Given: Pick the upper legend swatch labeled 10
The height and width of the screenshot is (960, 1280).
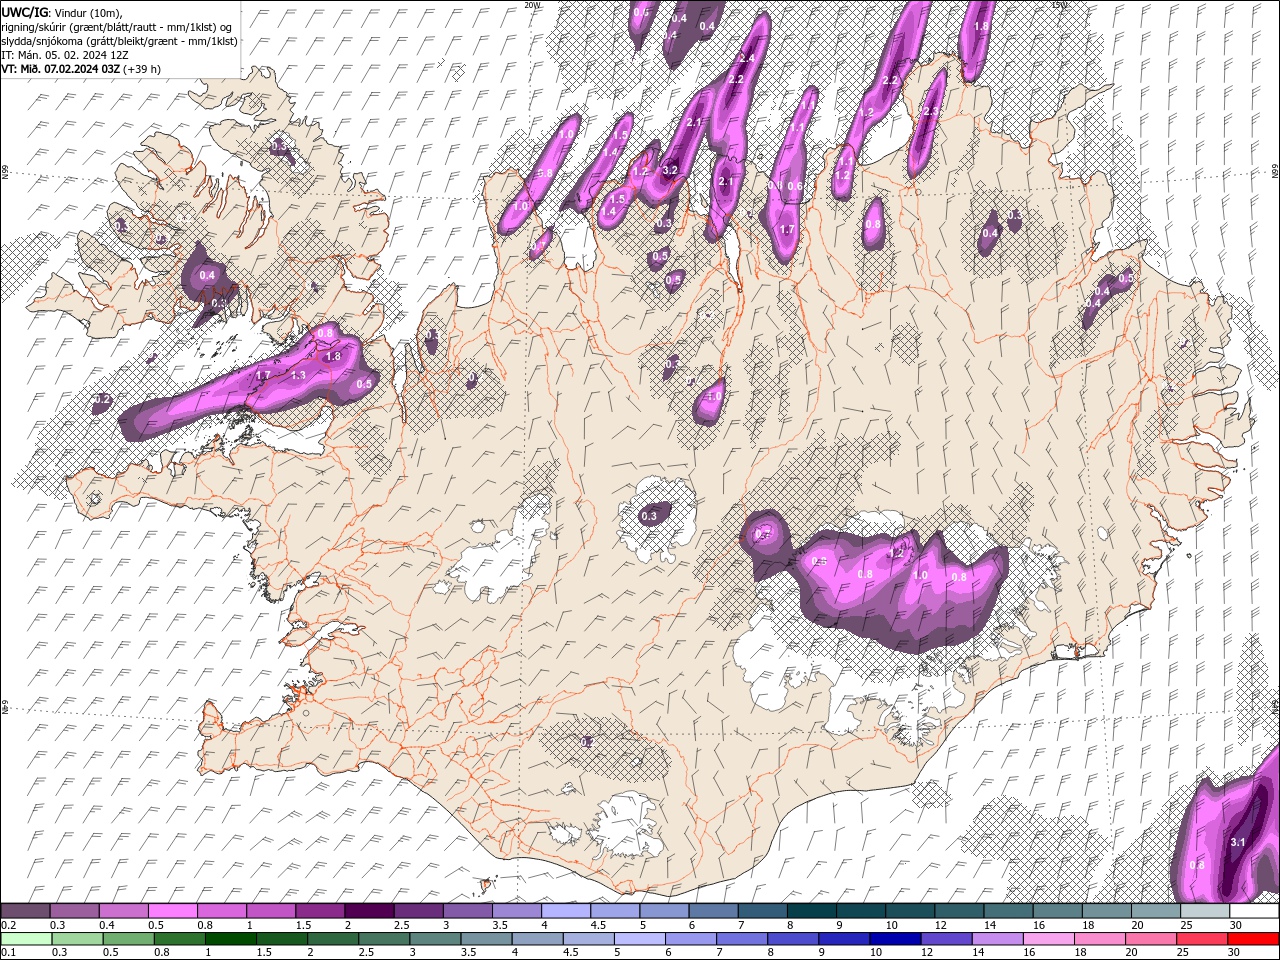Looking at the screenshot, I should pos(910,911).
